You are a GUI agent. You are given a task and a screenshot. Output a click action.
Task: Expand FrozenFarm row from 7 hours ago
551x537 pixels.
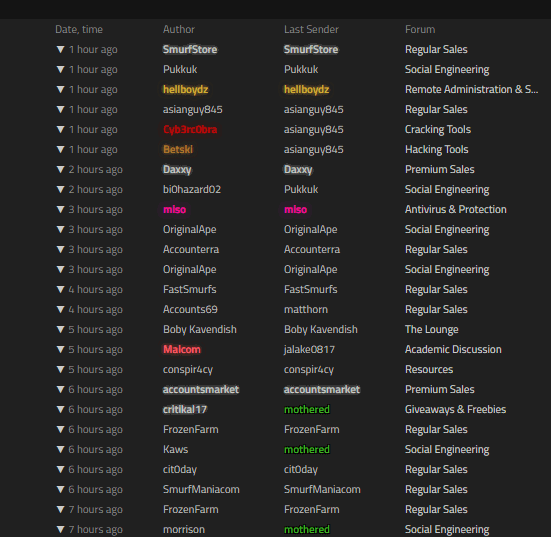point(60,510)
